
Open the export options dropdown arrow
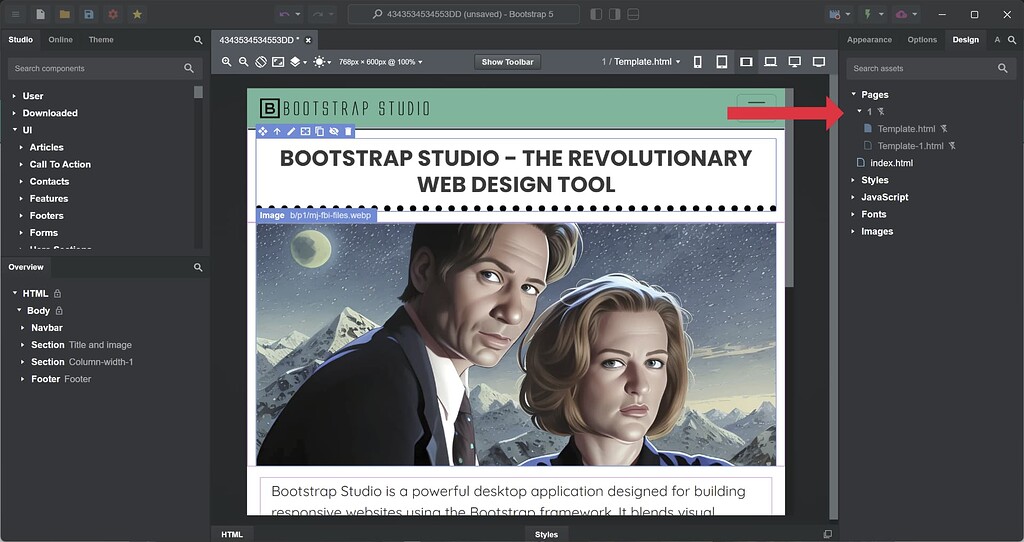pos(881,14)
